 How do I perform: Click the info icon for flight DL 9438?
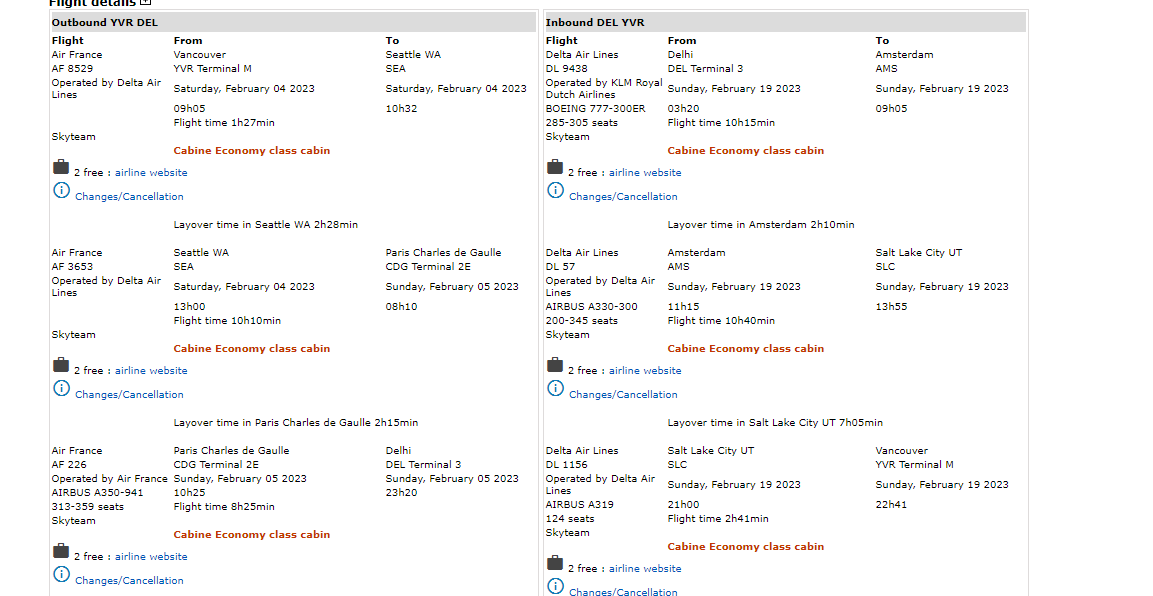point(555,190)
